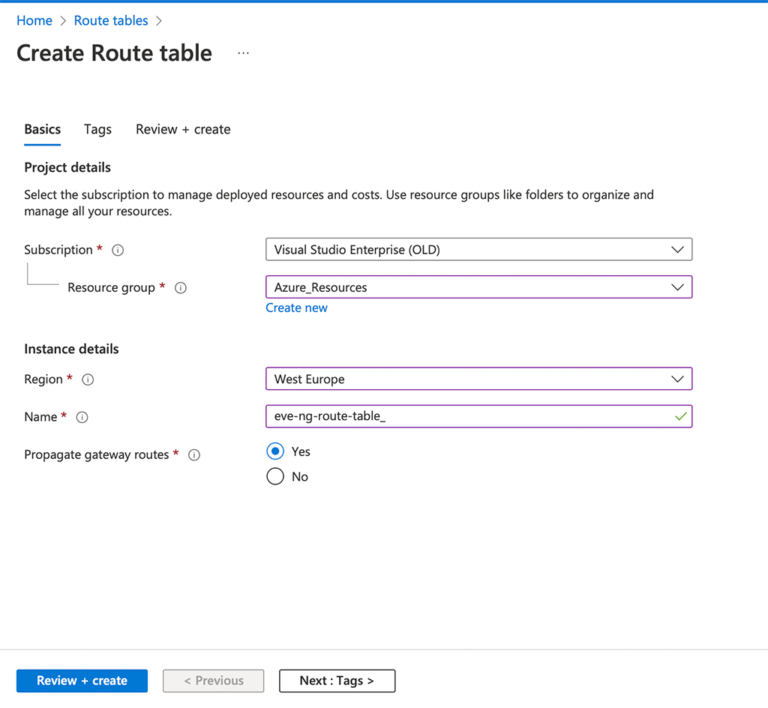
Task: Click the Region info icon
Action: [88, 380]
